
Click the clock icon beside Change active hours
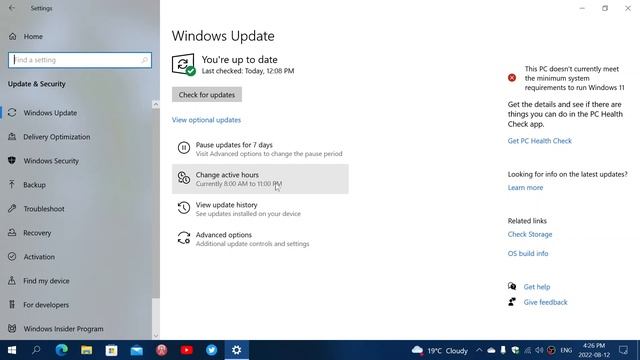[x=184, y=178]
